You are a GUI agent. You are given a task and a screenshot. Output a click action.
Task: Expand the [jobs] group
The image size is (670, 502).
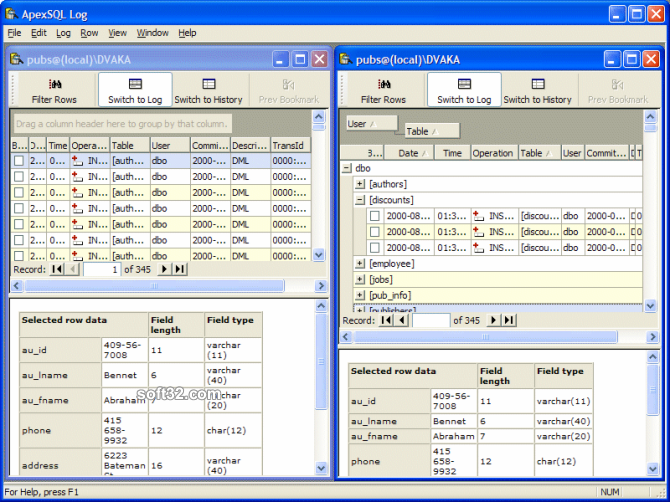360,279
